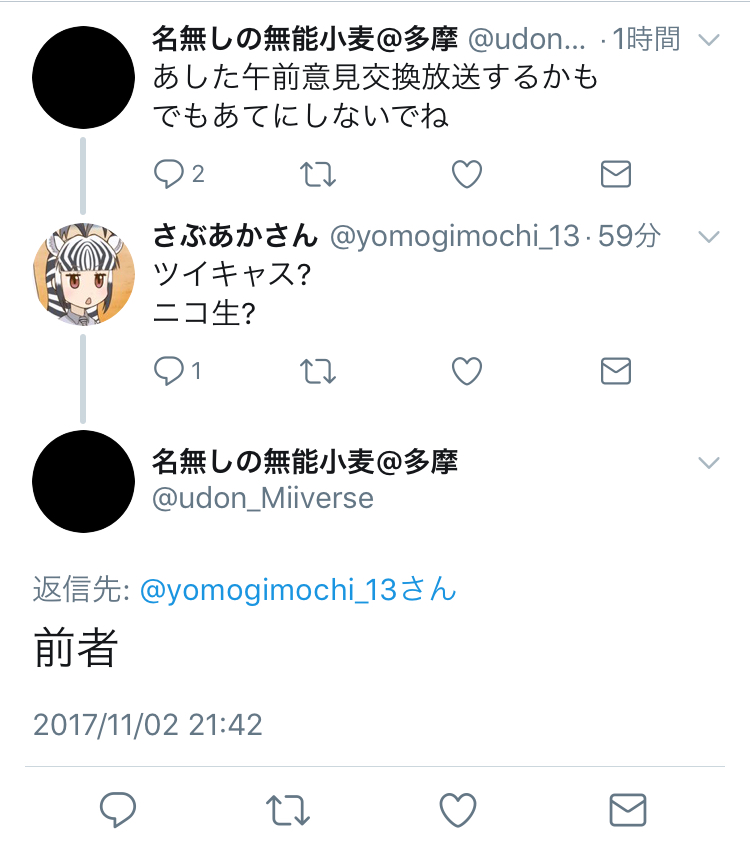Retweet the first tweet by 名無しの無能小麦

point(318,175)
